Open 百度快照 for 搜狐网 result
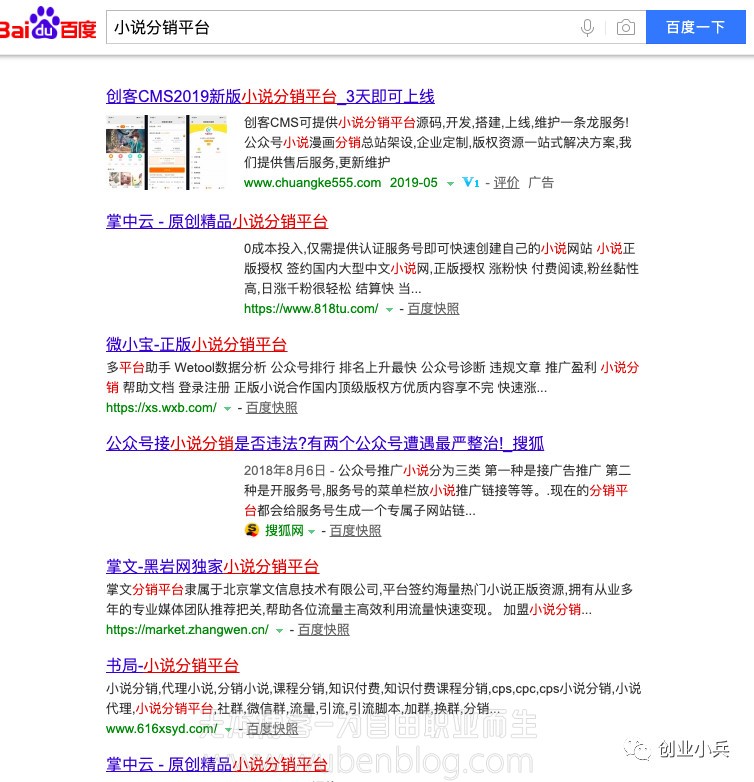Viewport: 754px width, 782px height. point(356,530)
